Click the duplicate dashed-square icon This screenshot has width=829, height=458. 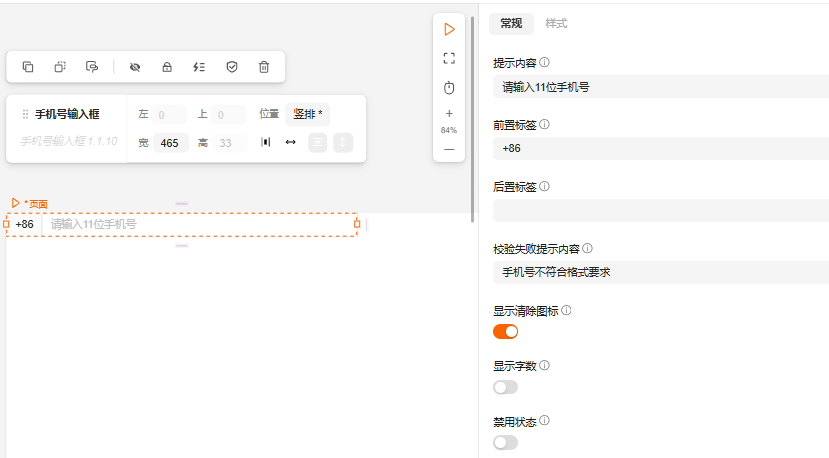coord(60,67)
